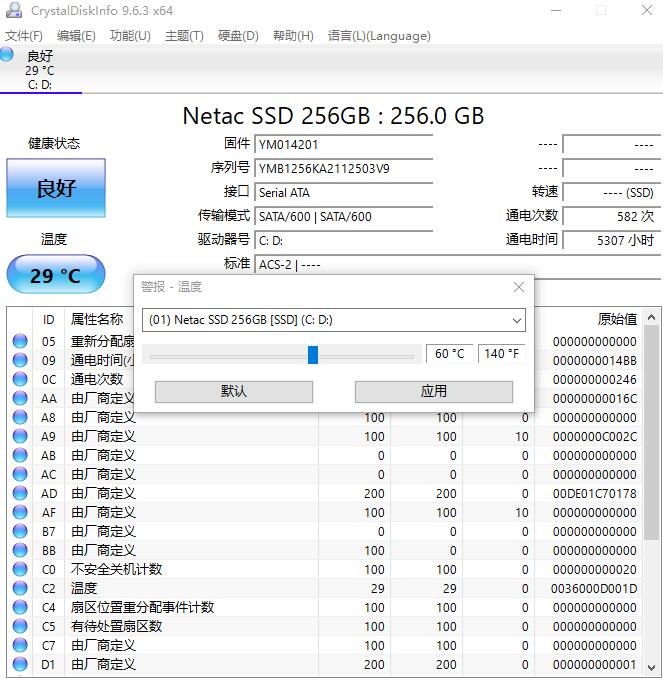Click the ID column header
Screen dimensions: 663x680
(49, 320)
